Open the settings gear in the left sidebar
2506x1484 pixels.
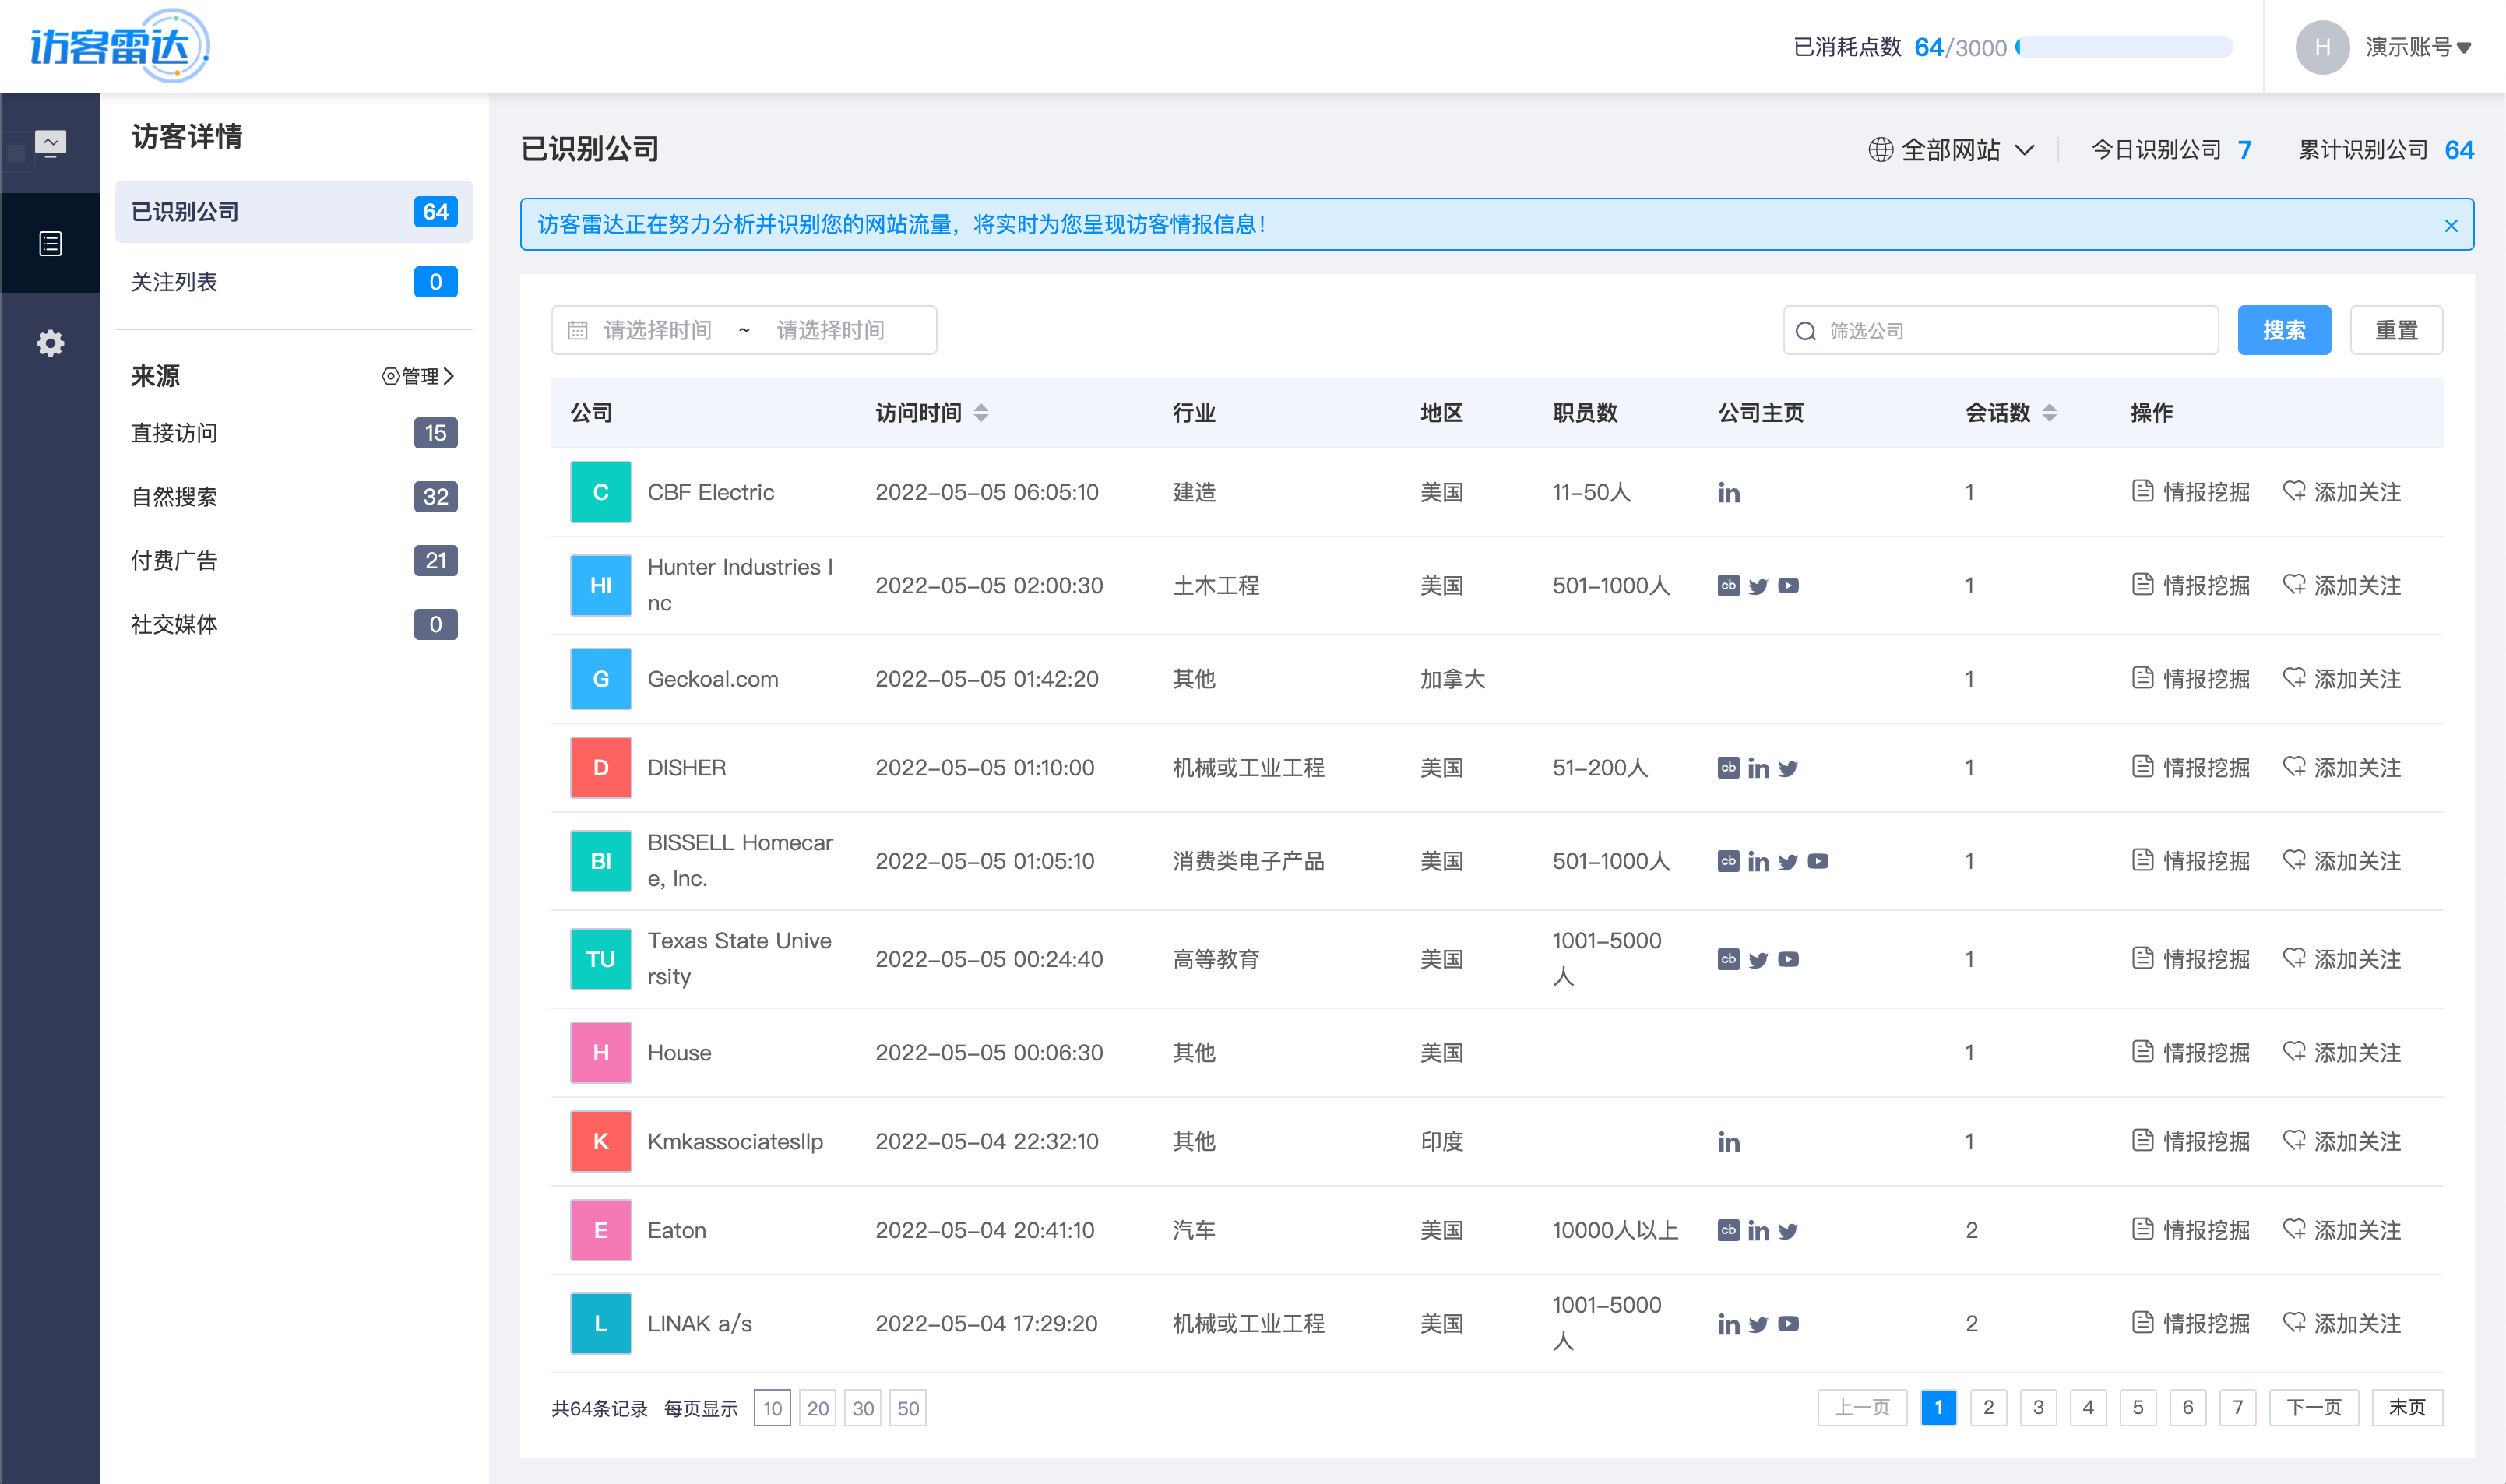point(49,343)
